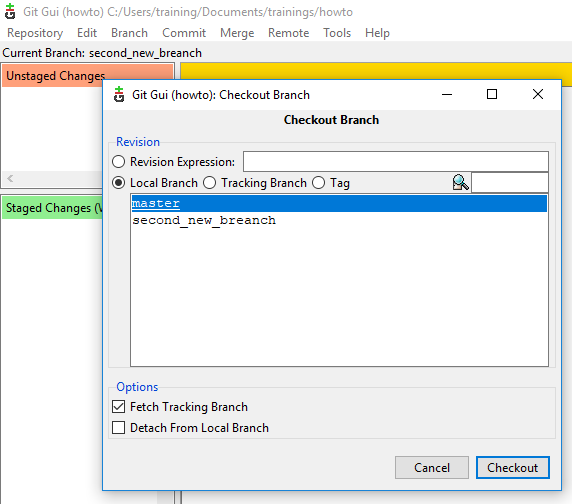Click the Cancel button
Viewport: 572px width, 504px height.
coord(432,468)
